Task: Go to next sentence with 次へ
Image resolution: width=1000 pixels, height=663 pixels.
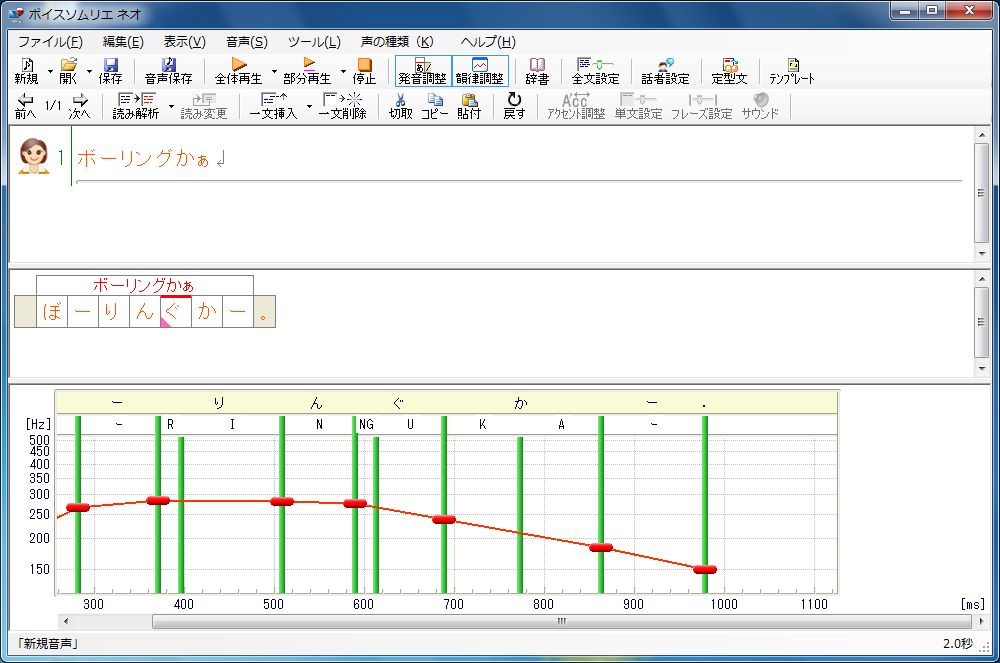Action: (80, 106)
